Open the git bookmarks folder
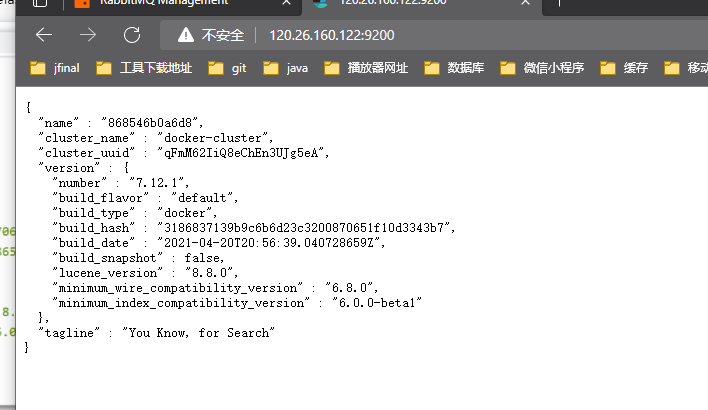This screenshot has height=410, width=708. coord(227,68)
